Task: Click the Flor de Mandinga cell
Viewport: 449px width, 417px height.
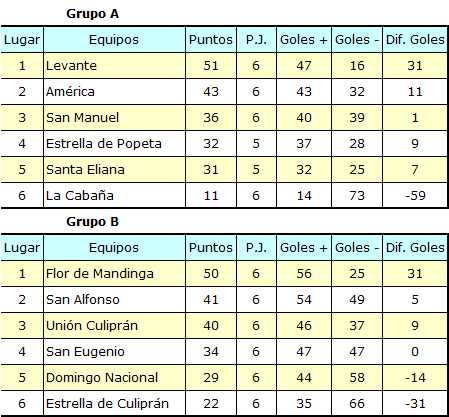Action: pyautogui.click(x=114, y=274)
